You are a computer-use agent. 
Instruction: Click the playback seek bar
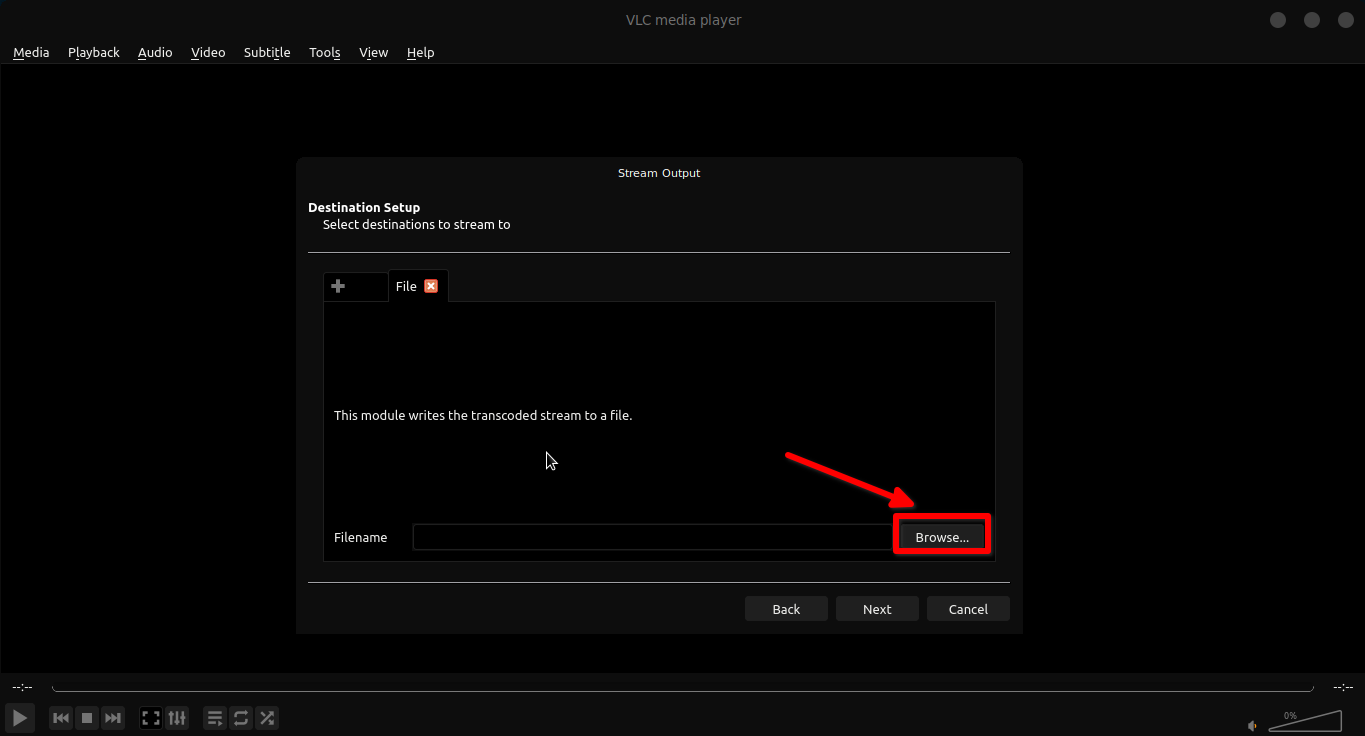point(682,688)
